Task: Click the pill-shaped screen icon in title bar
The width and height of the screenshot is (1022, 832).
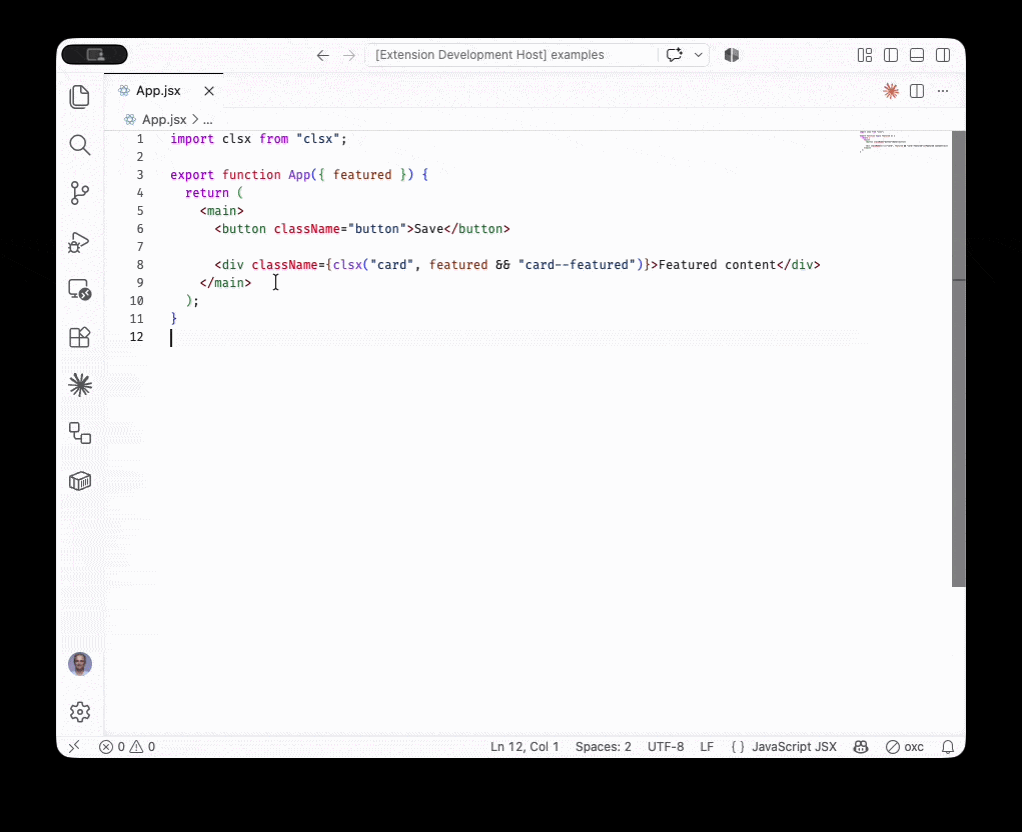Action: tap(95, 55)
